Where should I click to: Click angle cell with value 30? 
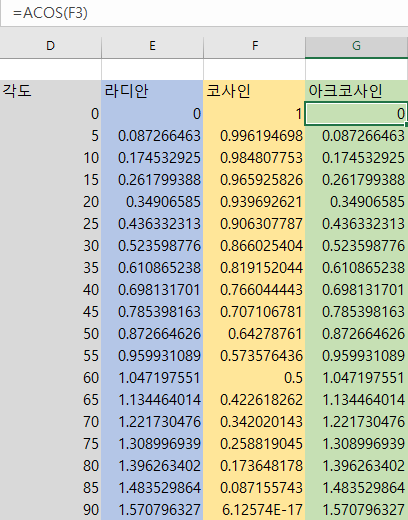[x=51, y=246]
